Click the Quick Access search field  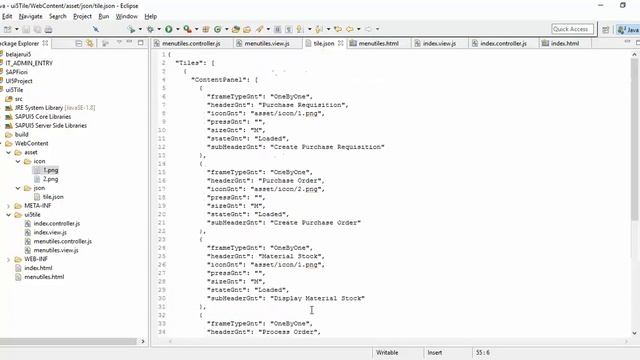(x=572, y=29)
